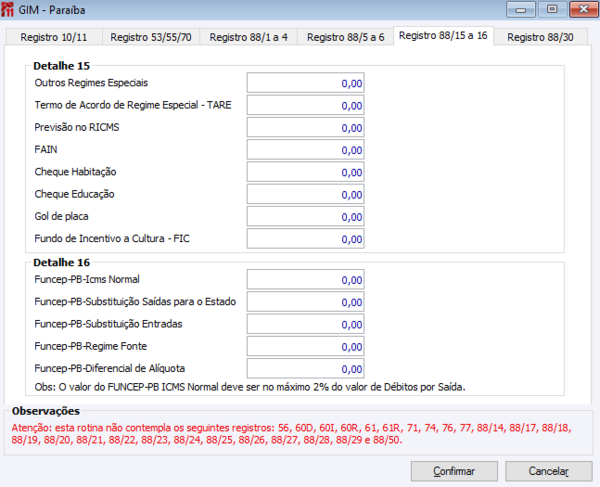The height and width of the screenshot is (487, 600).
Task: Close the GIM - Paraíba window
Action: pos(584,10)
